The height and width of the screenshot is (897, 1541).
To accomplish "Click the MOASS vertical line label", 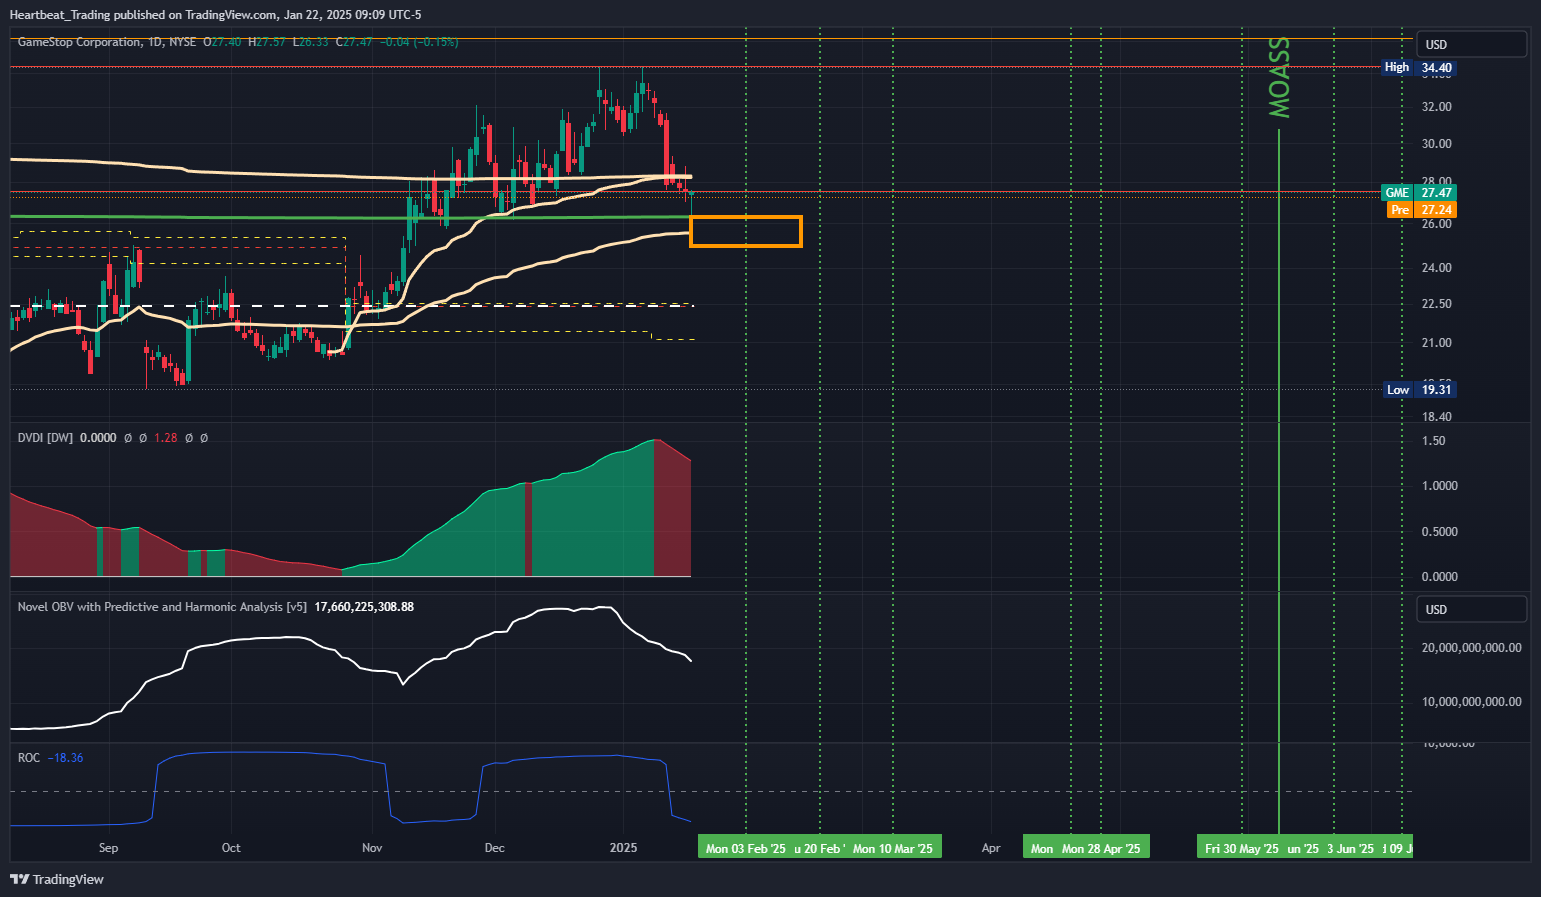I will [x=1279, y=78].
